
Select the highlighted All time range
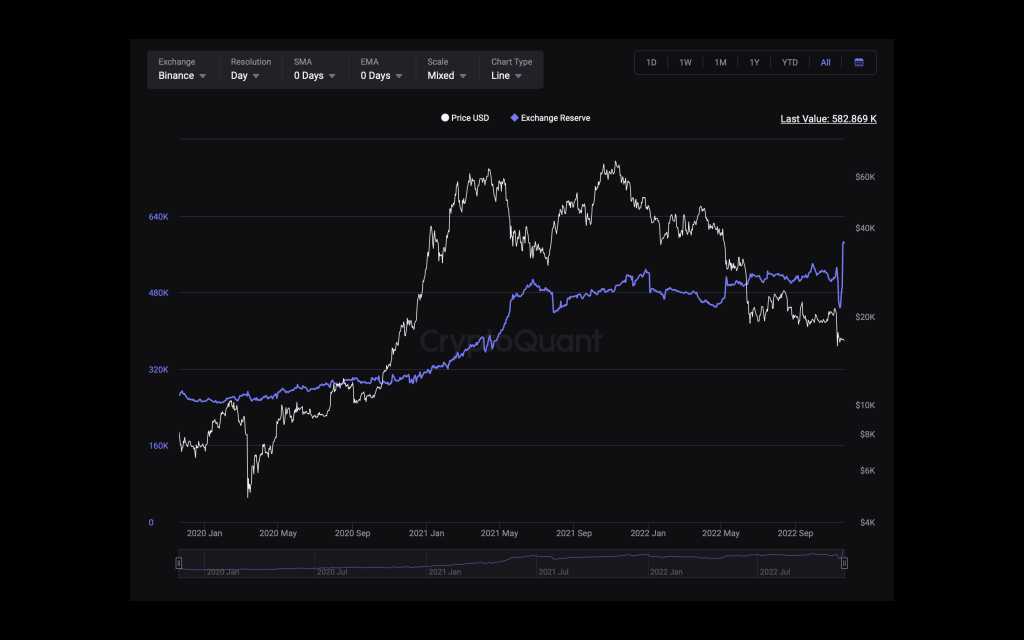click(x=825, y=62)
